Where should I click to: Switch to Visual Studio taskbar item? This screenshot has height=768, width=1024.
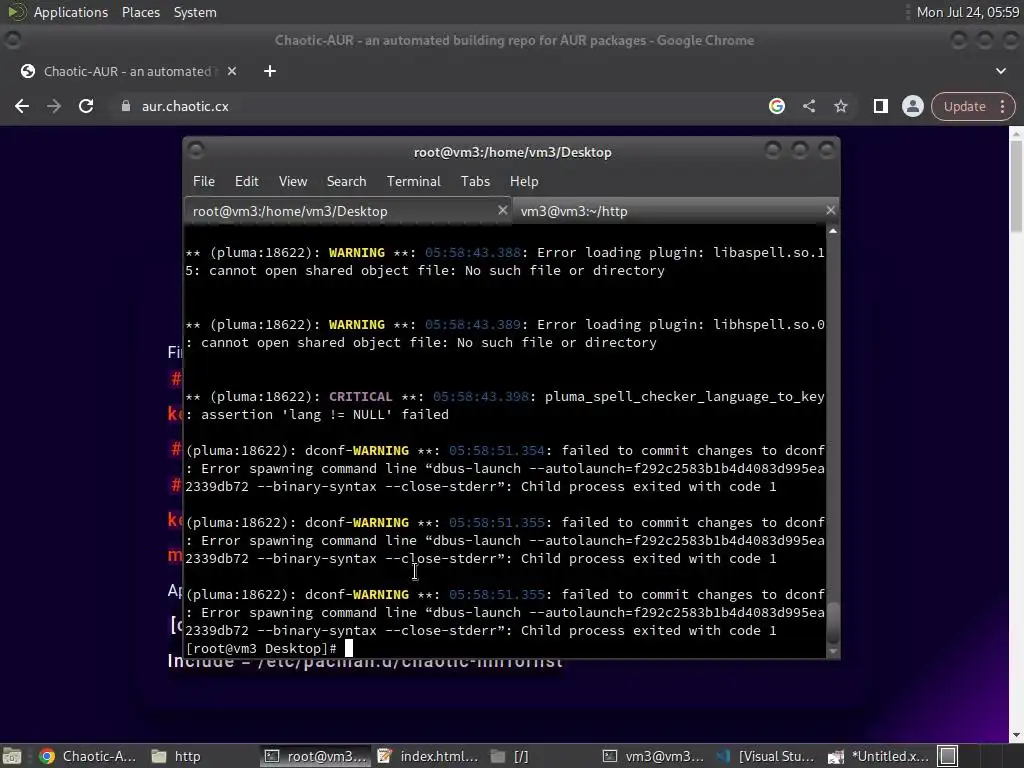(765, 756)
